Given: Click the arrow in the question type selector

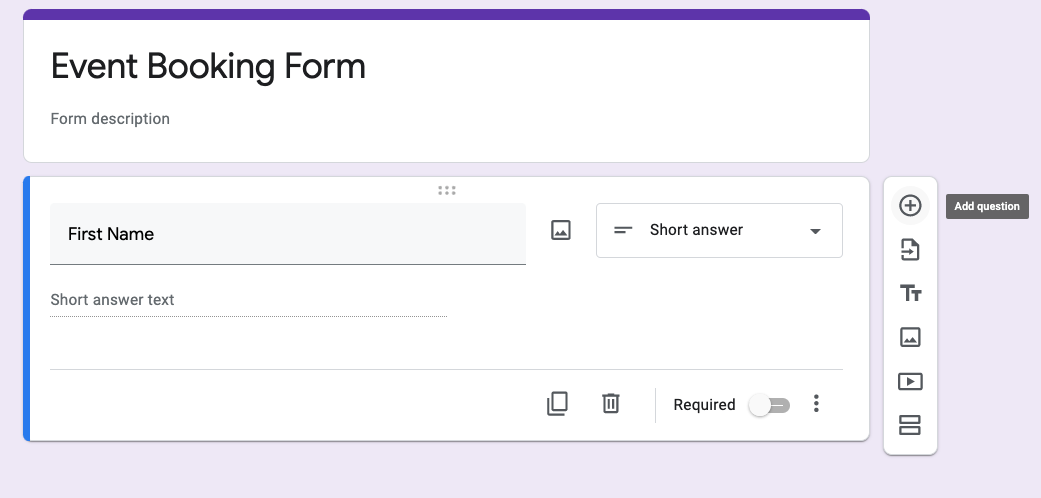Looking at the screenshot, I should coord(815,231).
